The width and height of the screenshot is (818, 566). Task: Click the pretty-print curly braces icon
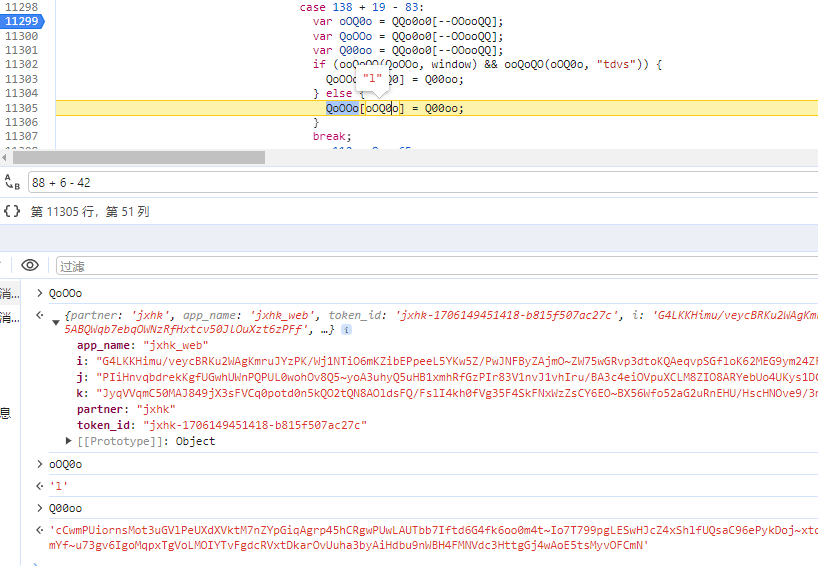pos(12,211)
